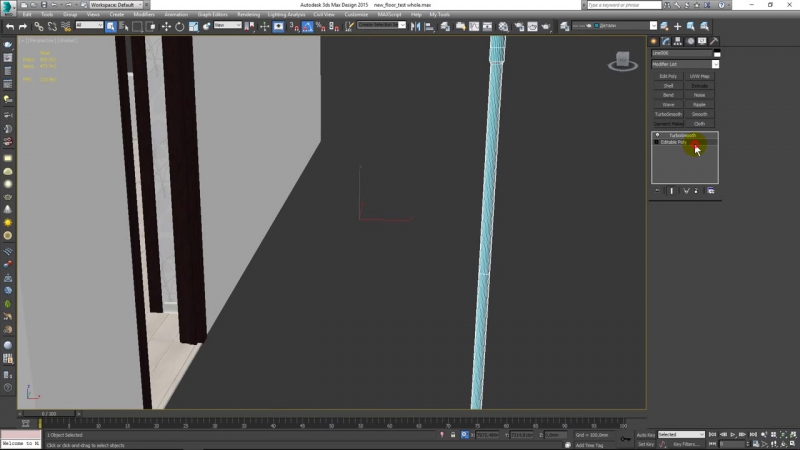This screenshot has width=800, height=450.
Task: Open the Rendering menu
Action: pyautogui.click(x=248, y=15)
